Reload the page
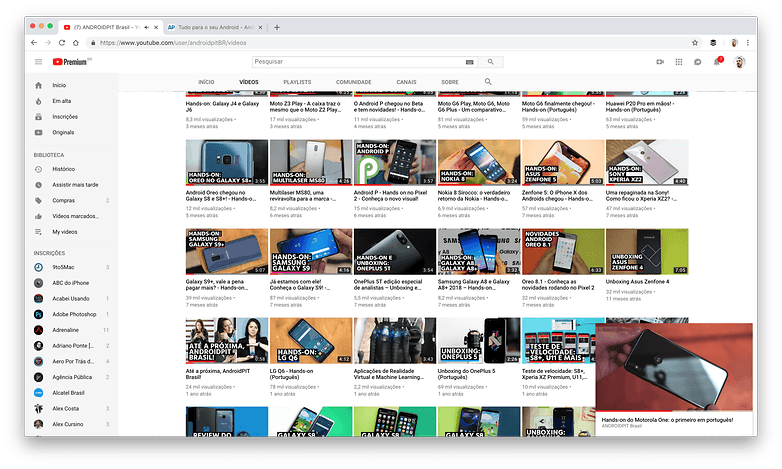 point(62,43)
